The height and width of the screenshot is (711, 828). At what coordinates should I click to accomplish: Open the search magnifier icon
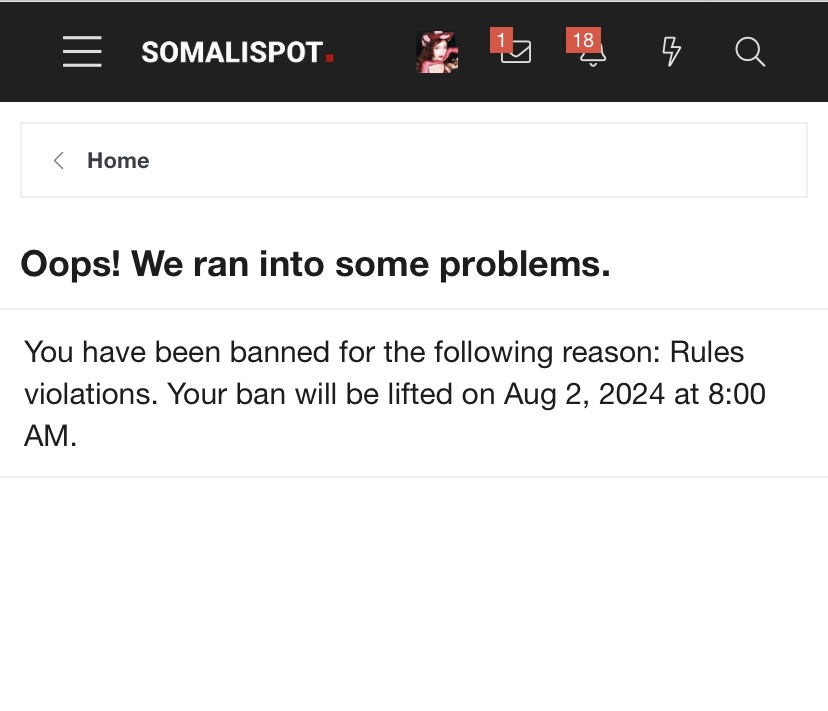[750, 52]
